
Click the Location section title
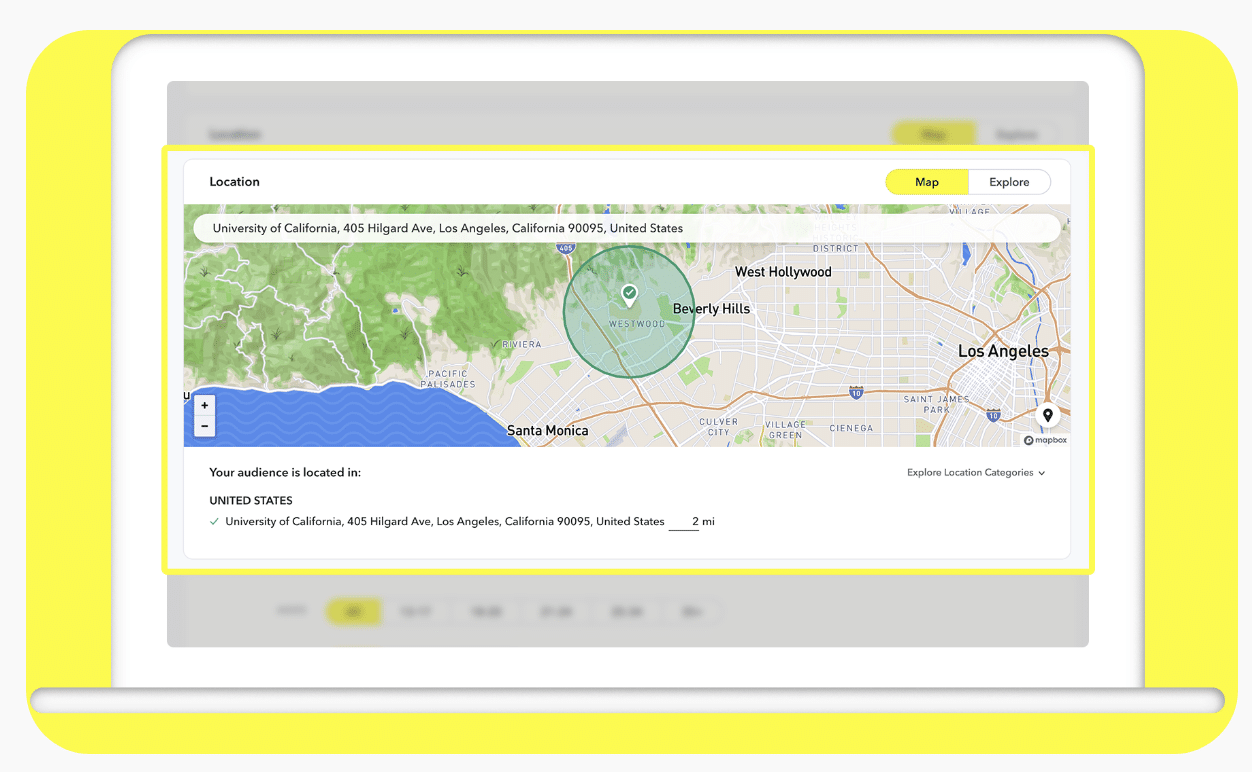pos(234,182)
